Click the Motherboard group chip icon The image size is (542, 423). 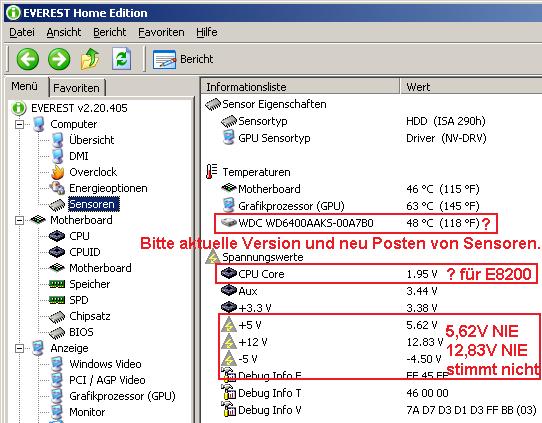pos(38,220)
